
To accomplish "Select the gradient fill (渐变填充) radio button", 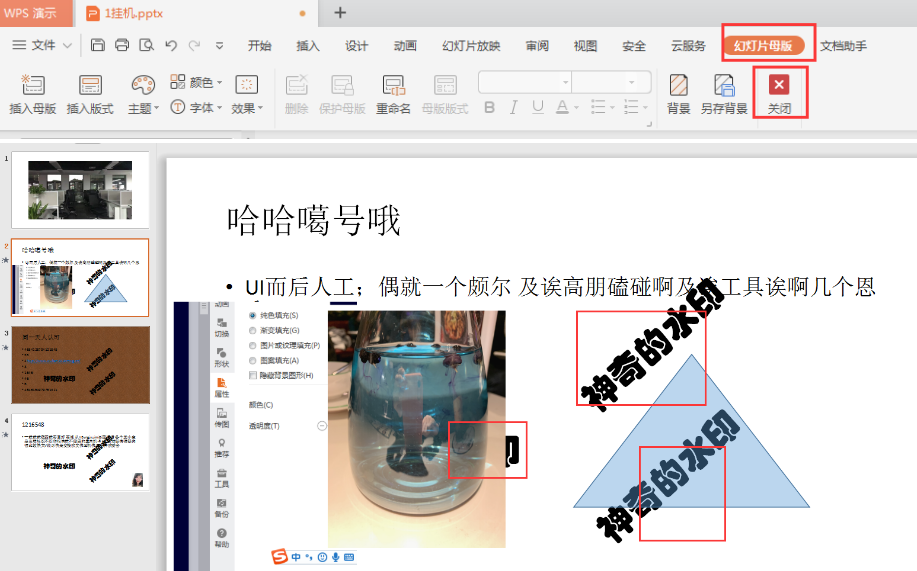I will (x=253, y=330).
